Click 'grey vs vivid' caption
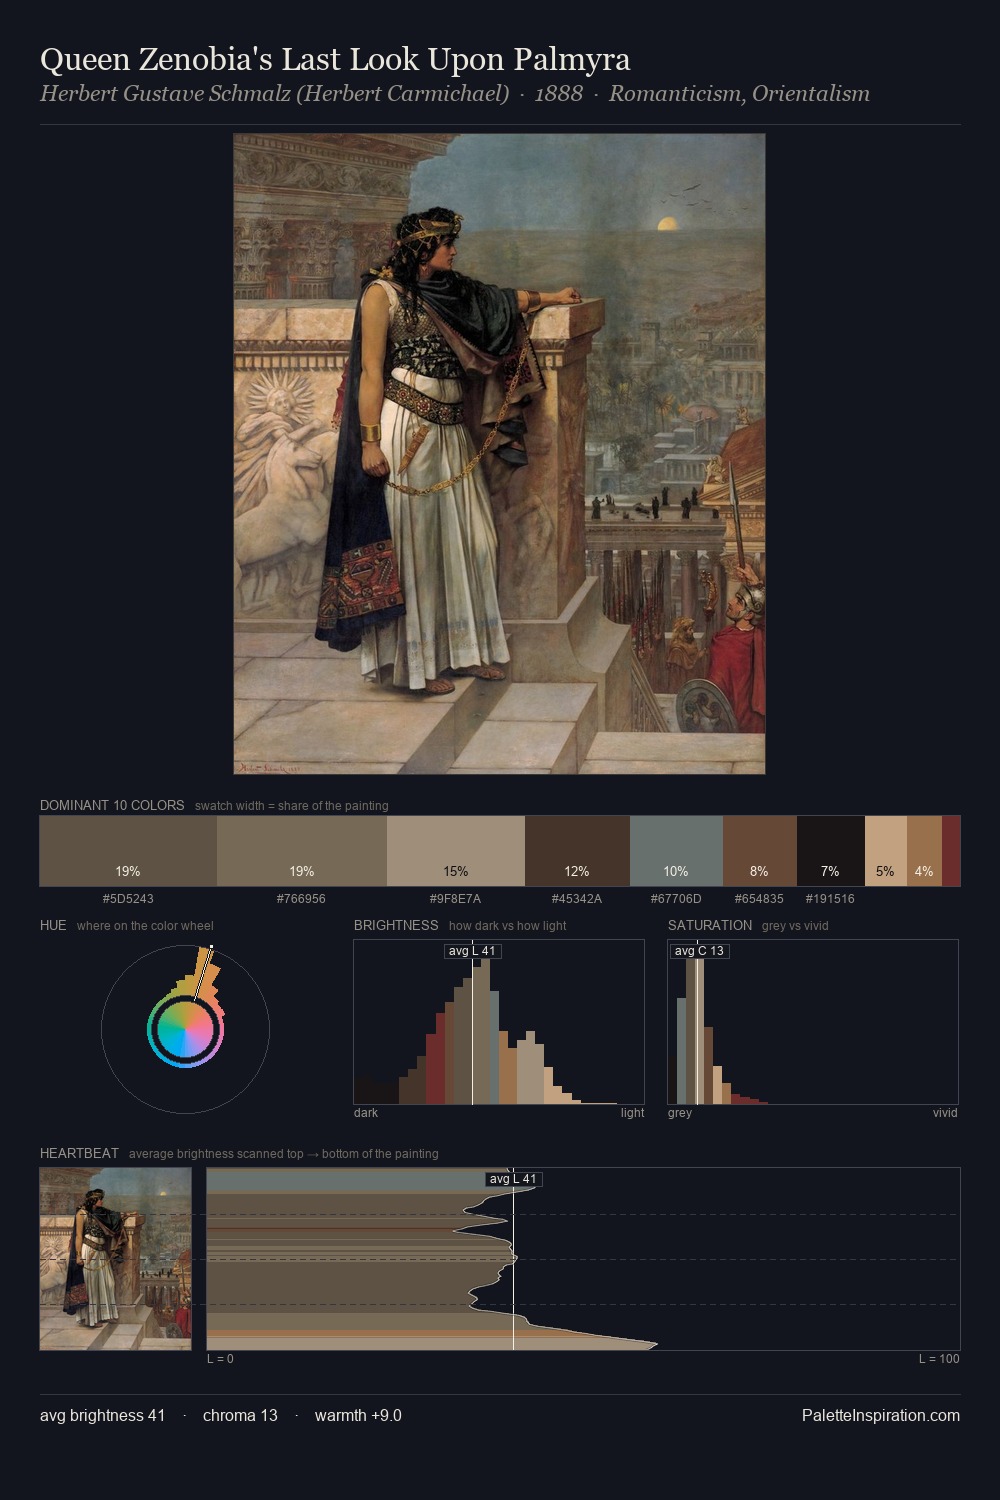1000x1500 pixels. click(795, 926)
